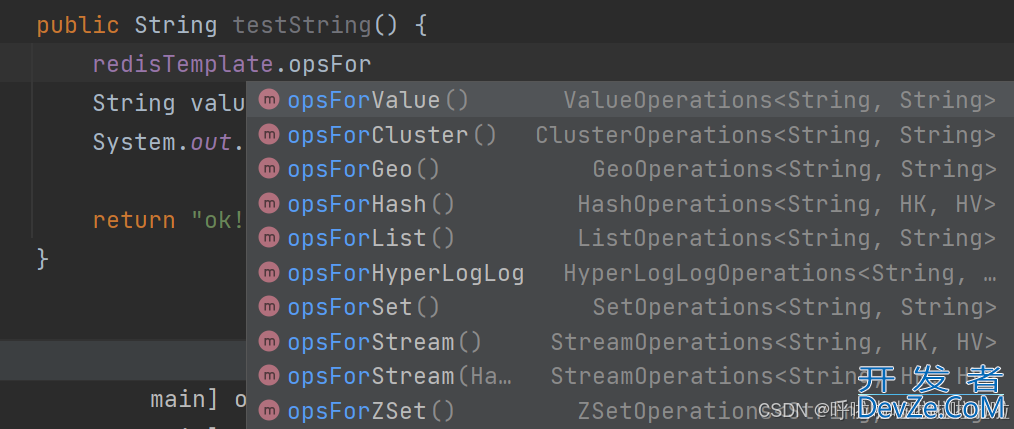Click the method icon beside opsForHyperLogLog
The image size is (1014, 429).
[268, 272]
